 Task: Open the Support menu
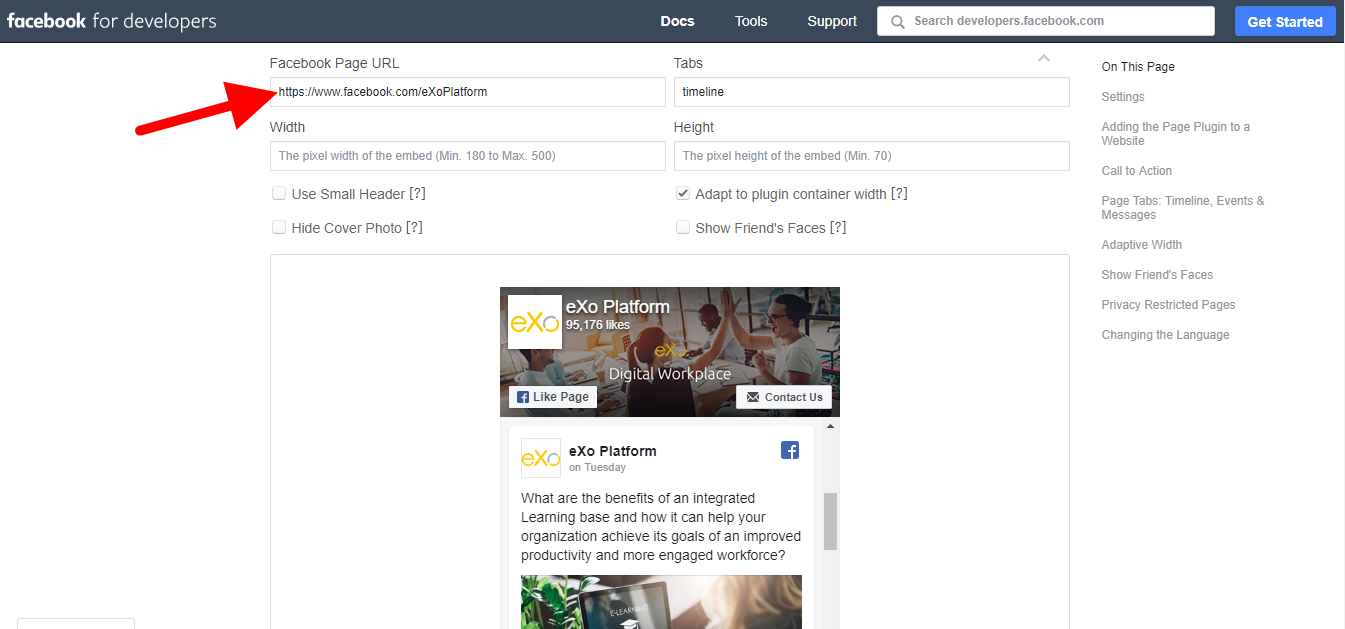click(x=832, y=21)
